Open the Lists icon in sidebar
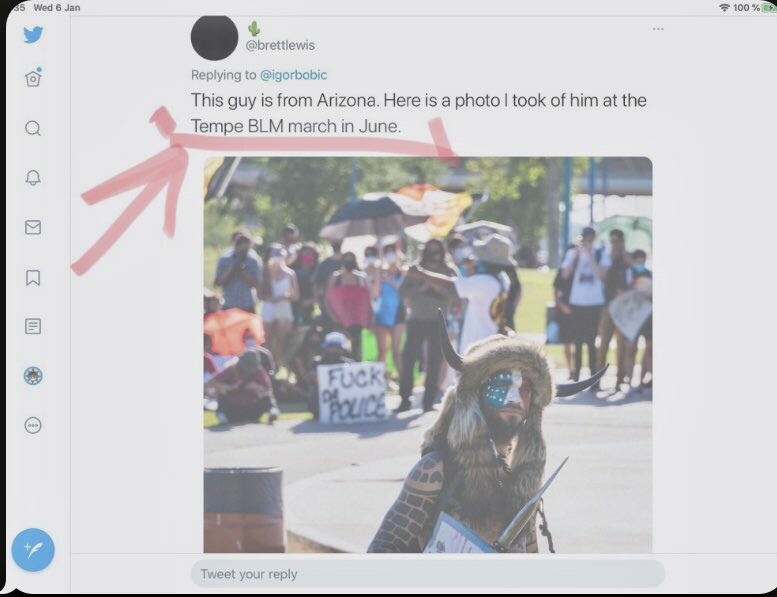777x597 pixels. (x=33, y=326)
